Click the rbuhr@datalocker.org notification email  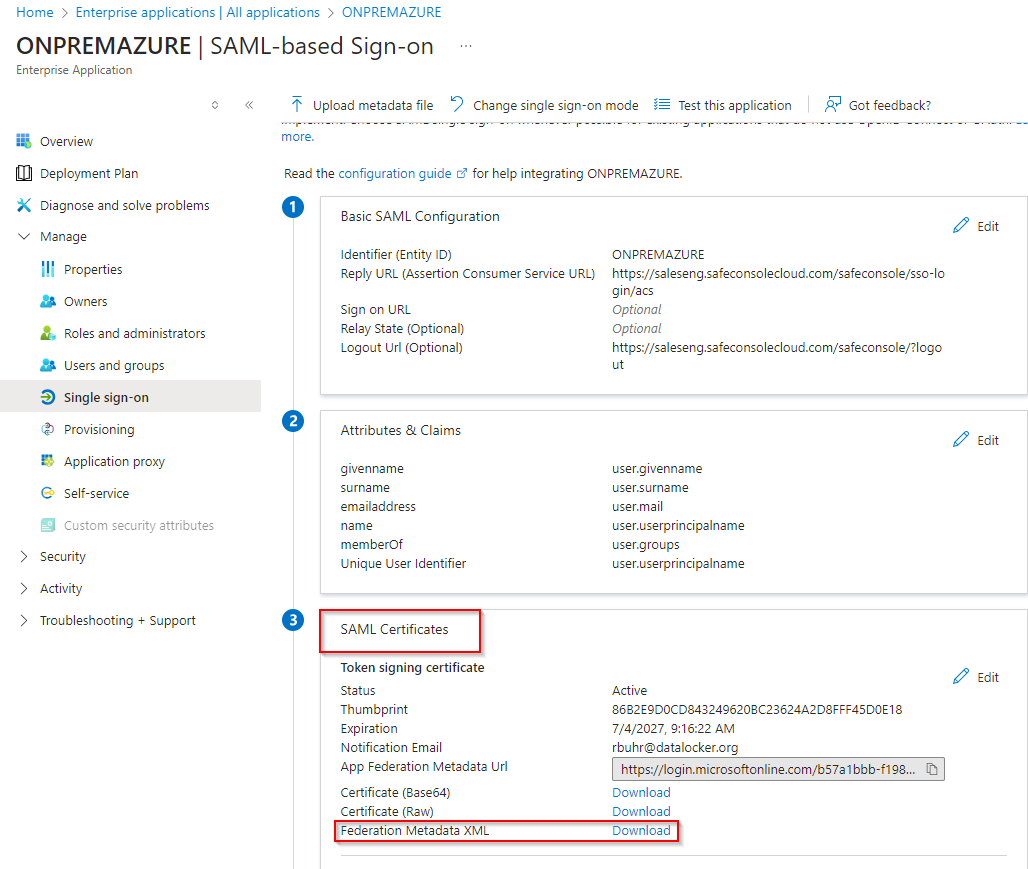tap(675, 748)
